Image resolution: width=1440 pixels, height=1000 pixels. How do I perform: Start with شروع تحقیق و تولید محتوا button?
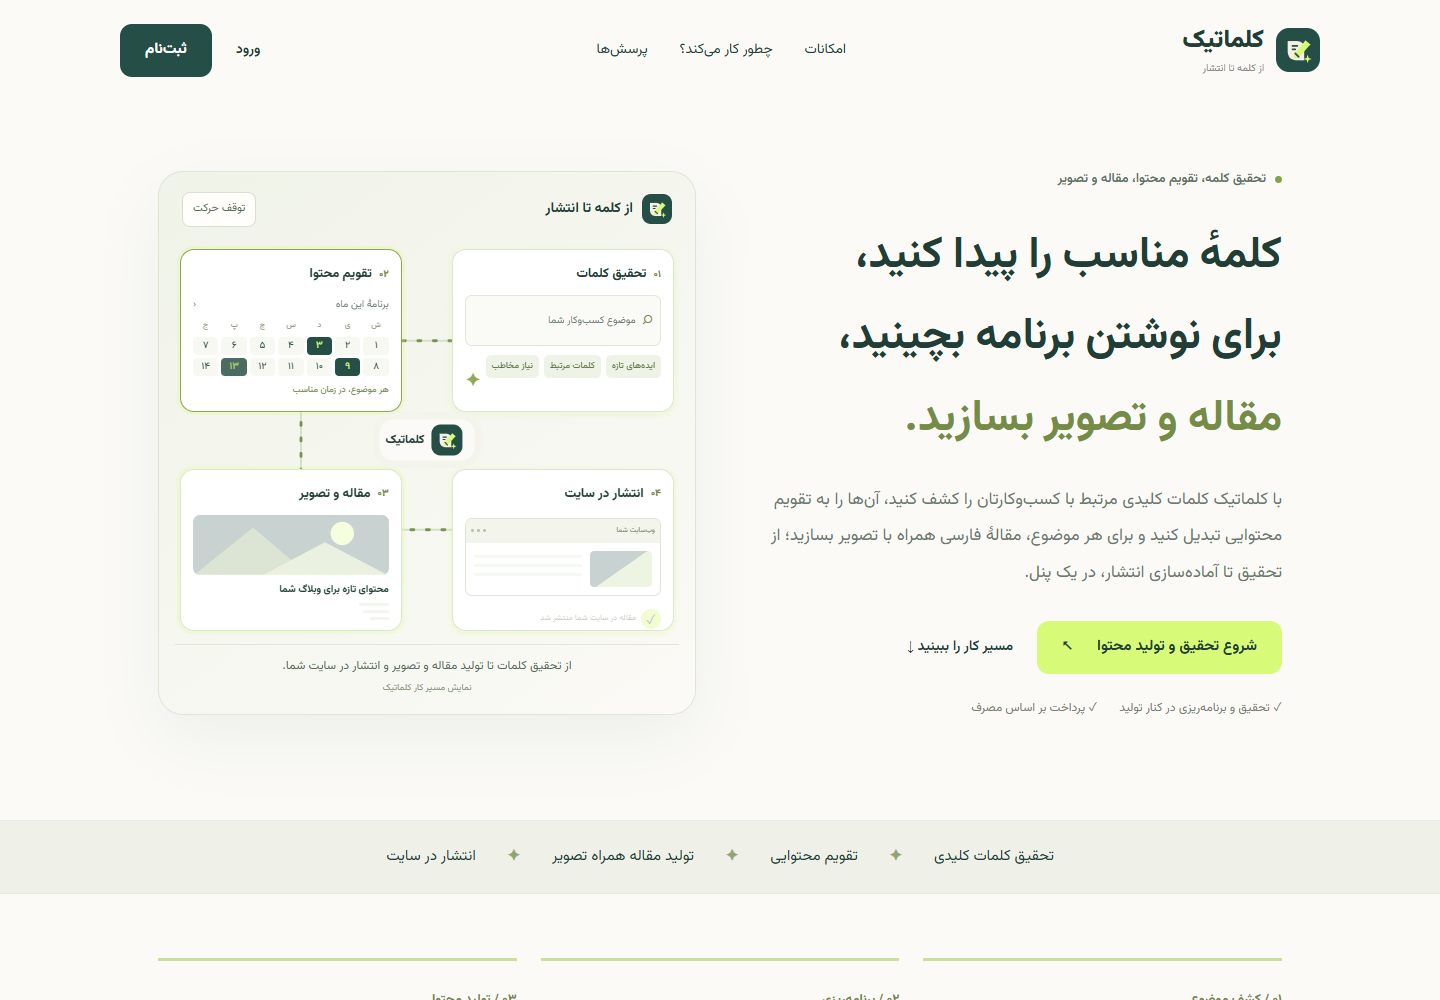pyautogui.click(x=1159, y=647)
